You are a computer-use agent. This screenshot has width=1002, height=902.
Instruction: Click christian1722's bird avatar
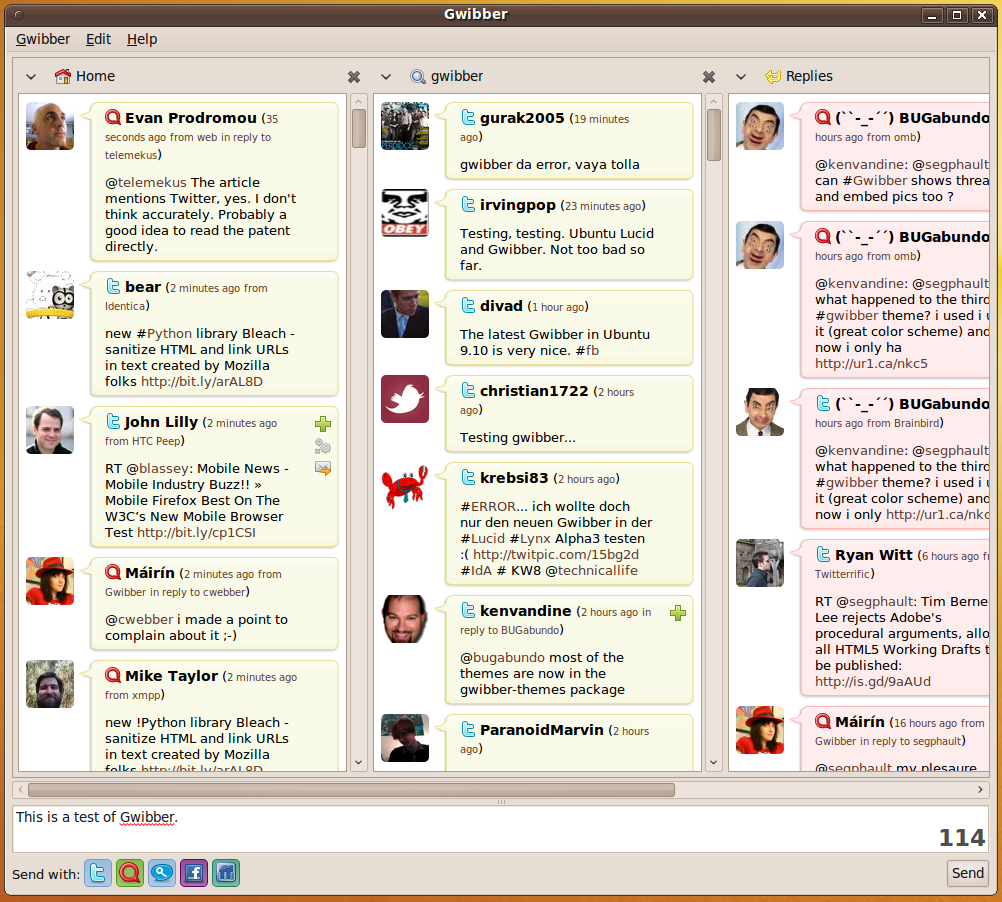tap(405, 399)
